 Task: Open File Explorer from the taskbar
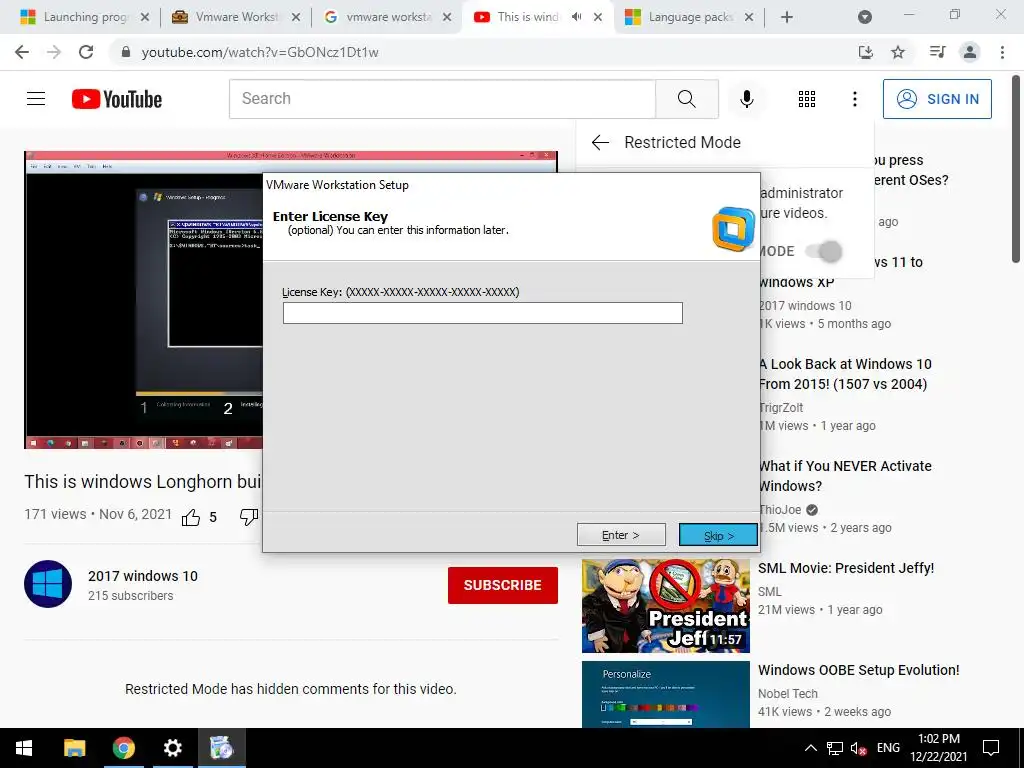pyautogui.click(x=74, y=748)
